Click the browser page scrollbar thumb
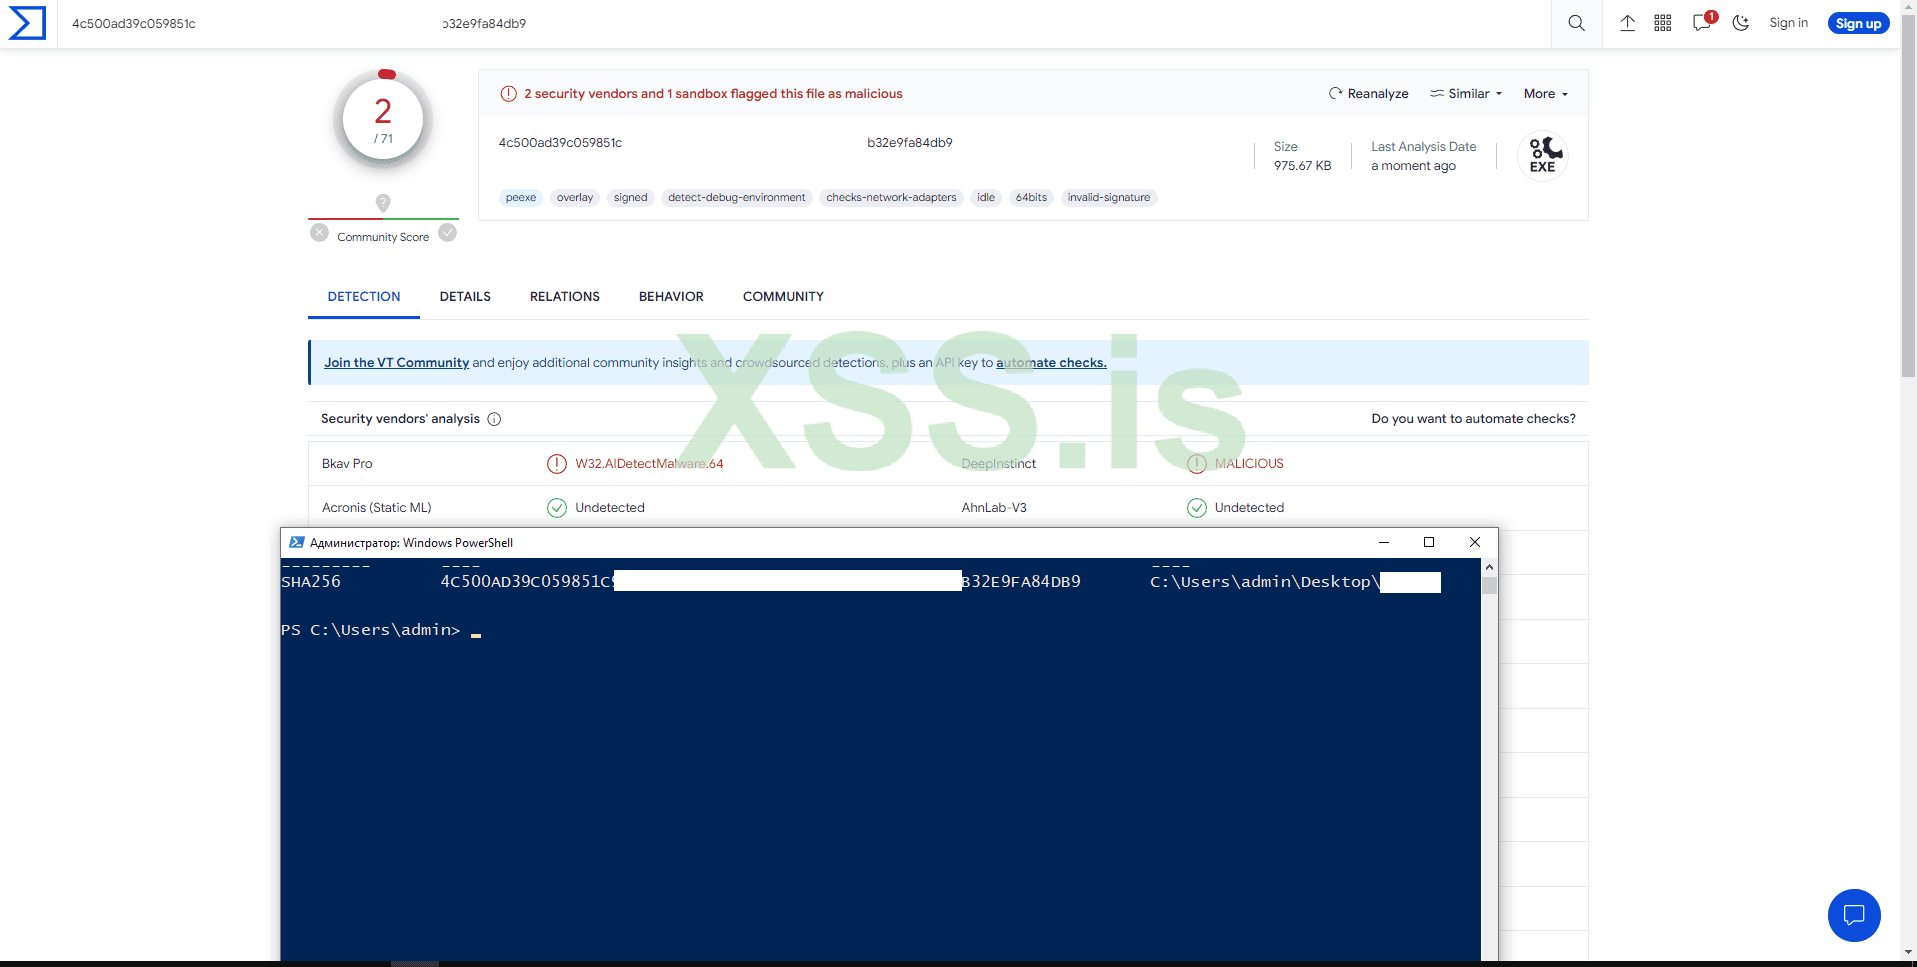The height and width of the screenshot is (967, 1917). 1908,198
